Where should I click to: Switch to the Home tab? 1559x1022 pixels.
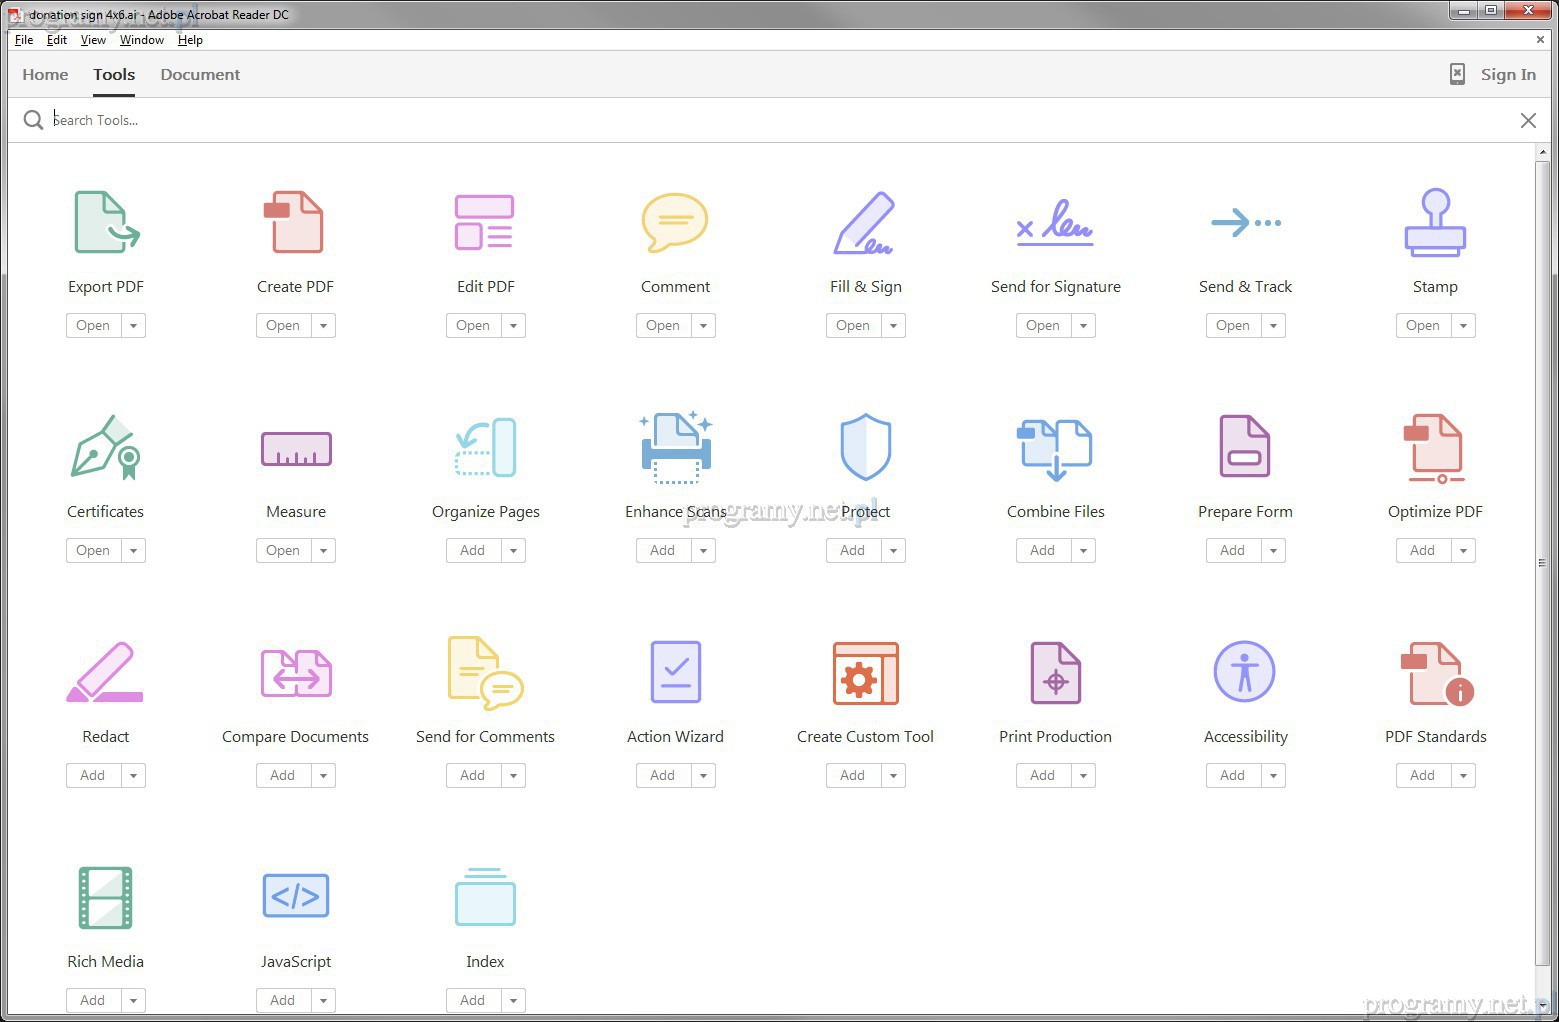click(x=45, y=75)
